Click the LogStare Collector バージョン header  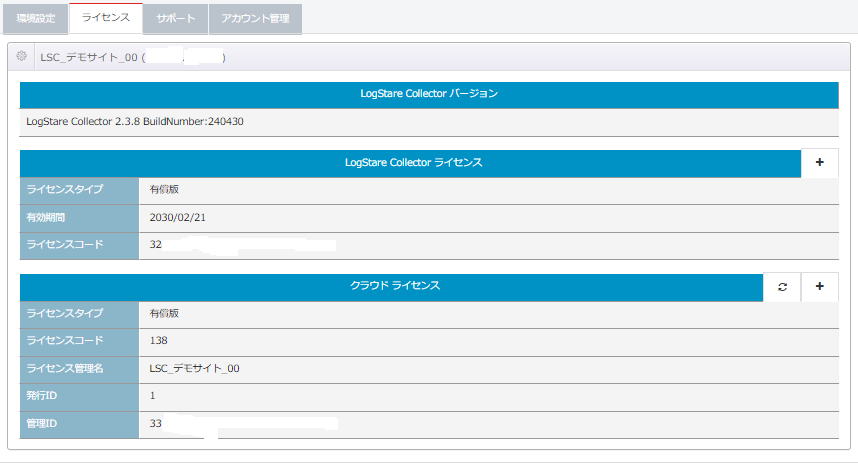pos(429,94)
